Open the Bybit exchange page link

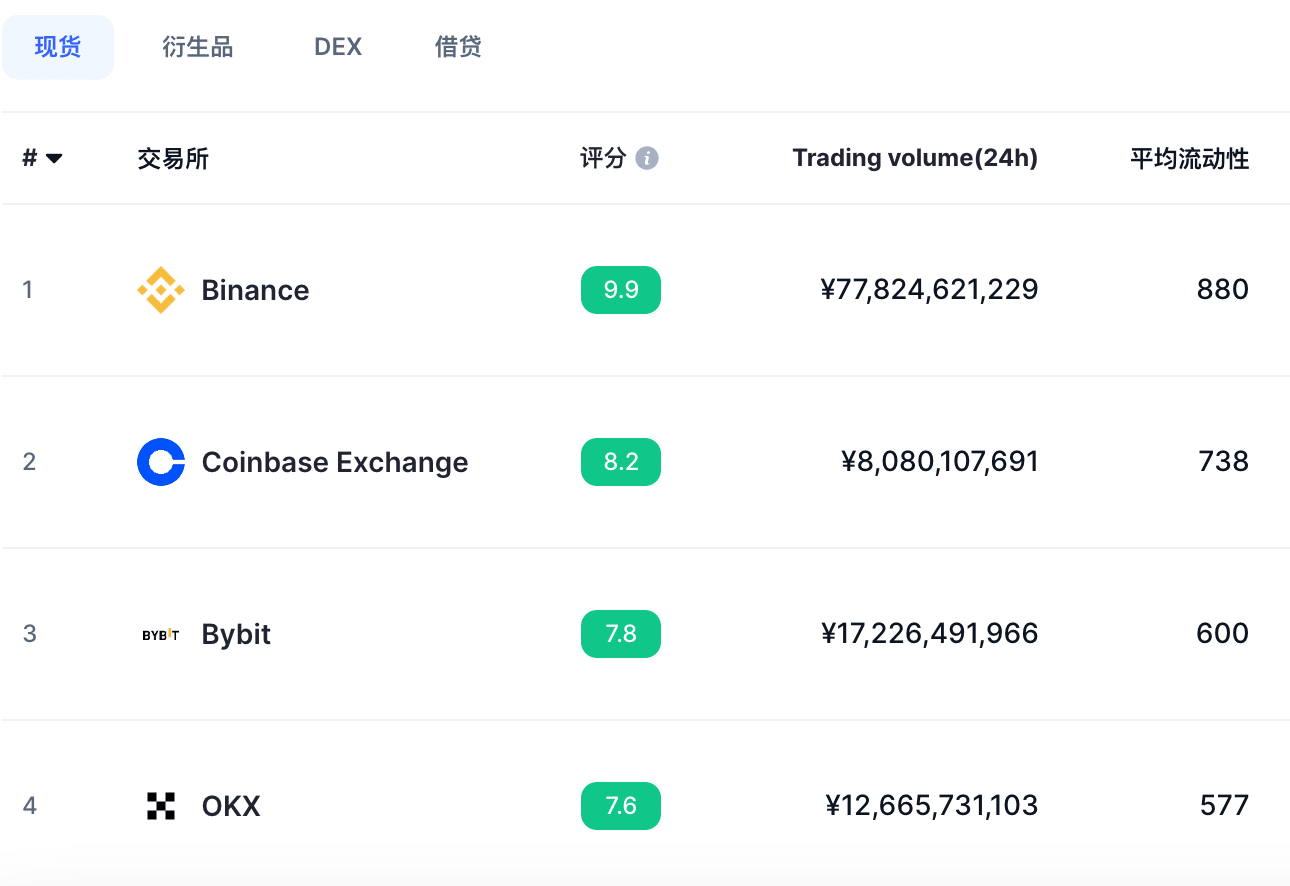[236, 634]
